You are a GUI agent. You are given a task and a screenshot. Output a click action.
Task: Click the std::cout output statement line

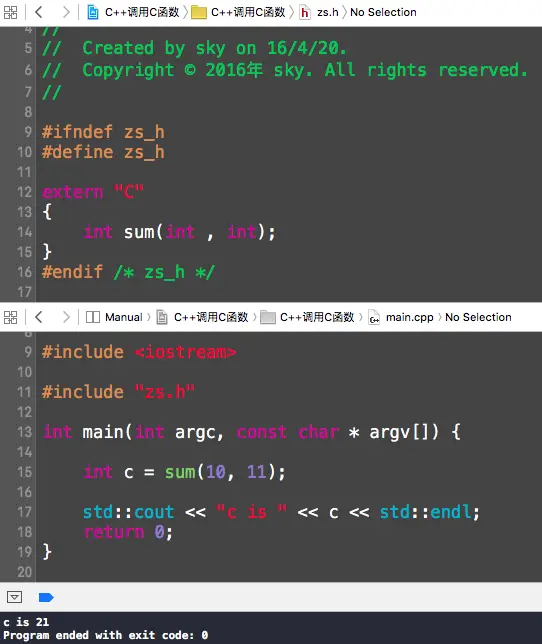[x=281, y=512]
